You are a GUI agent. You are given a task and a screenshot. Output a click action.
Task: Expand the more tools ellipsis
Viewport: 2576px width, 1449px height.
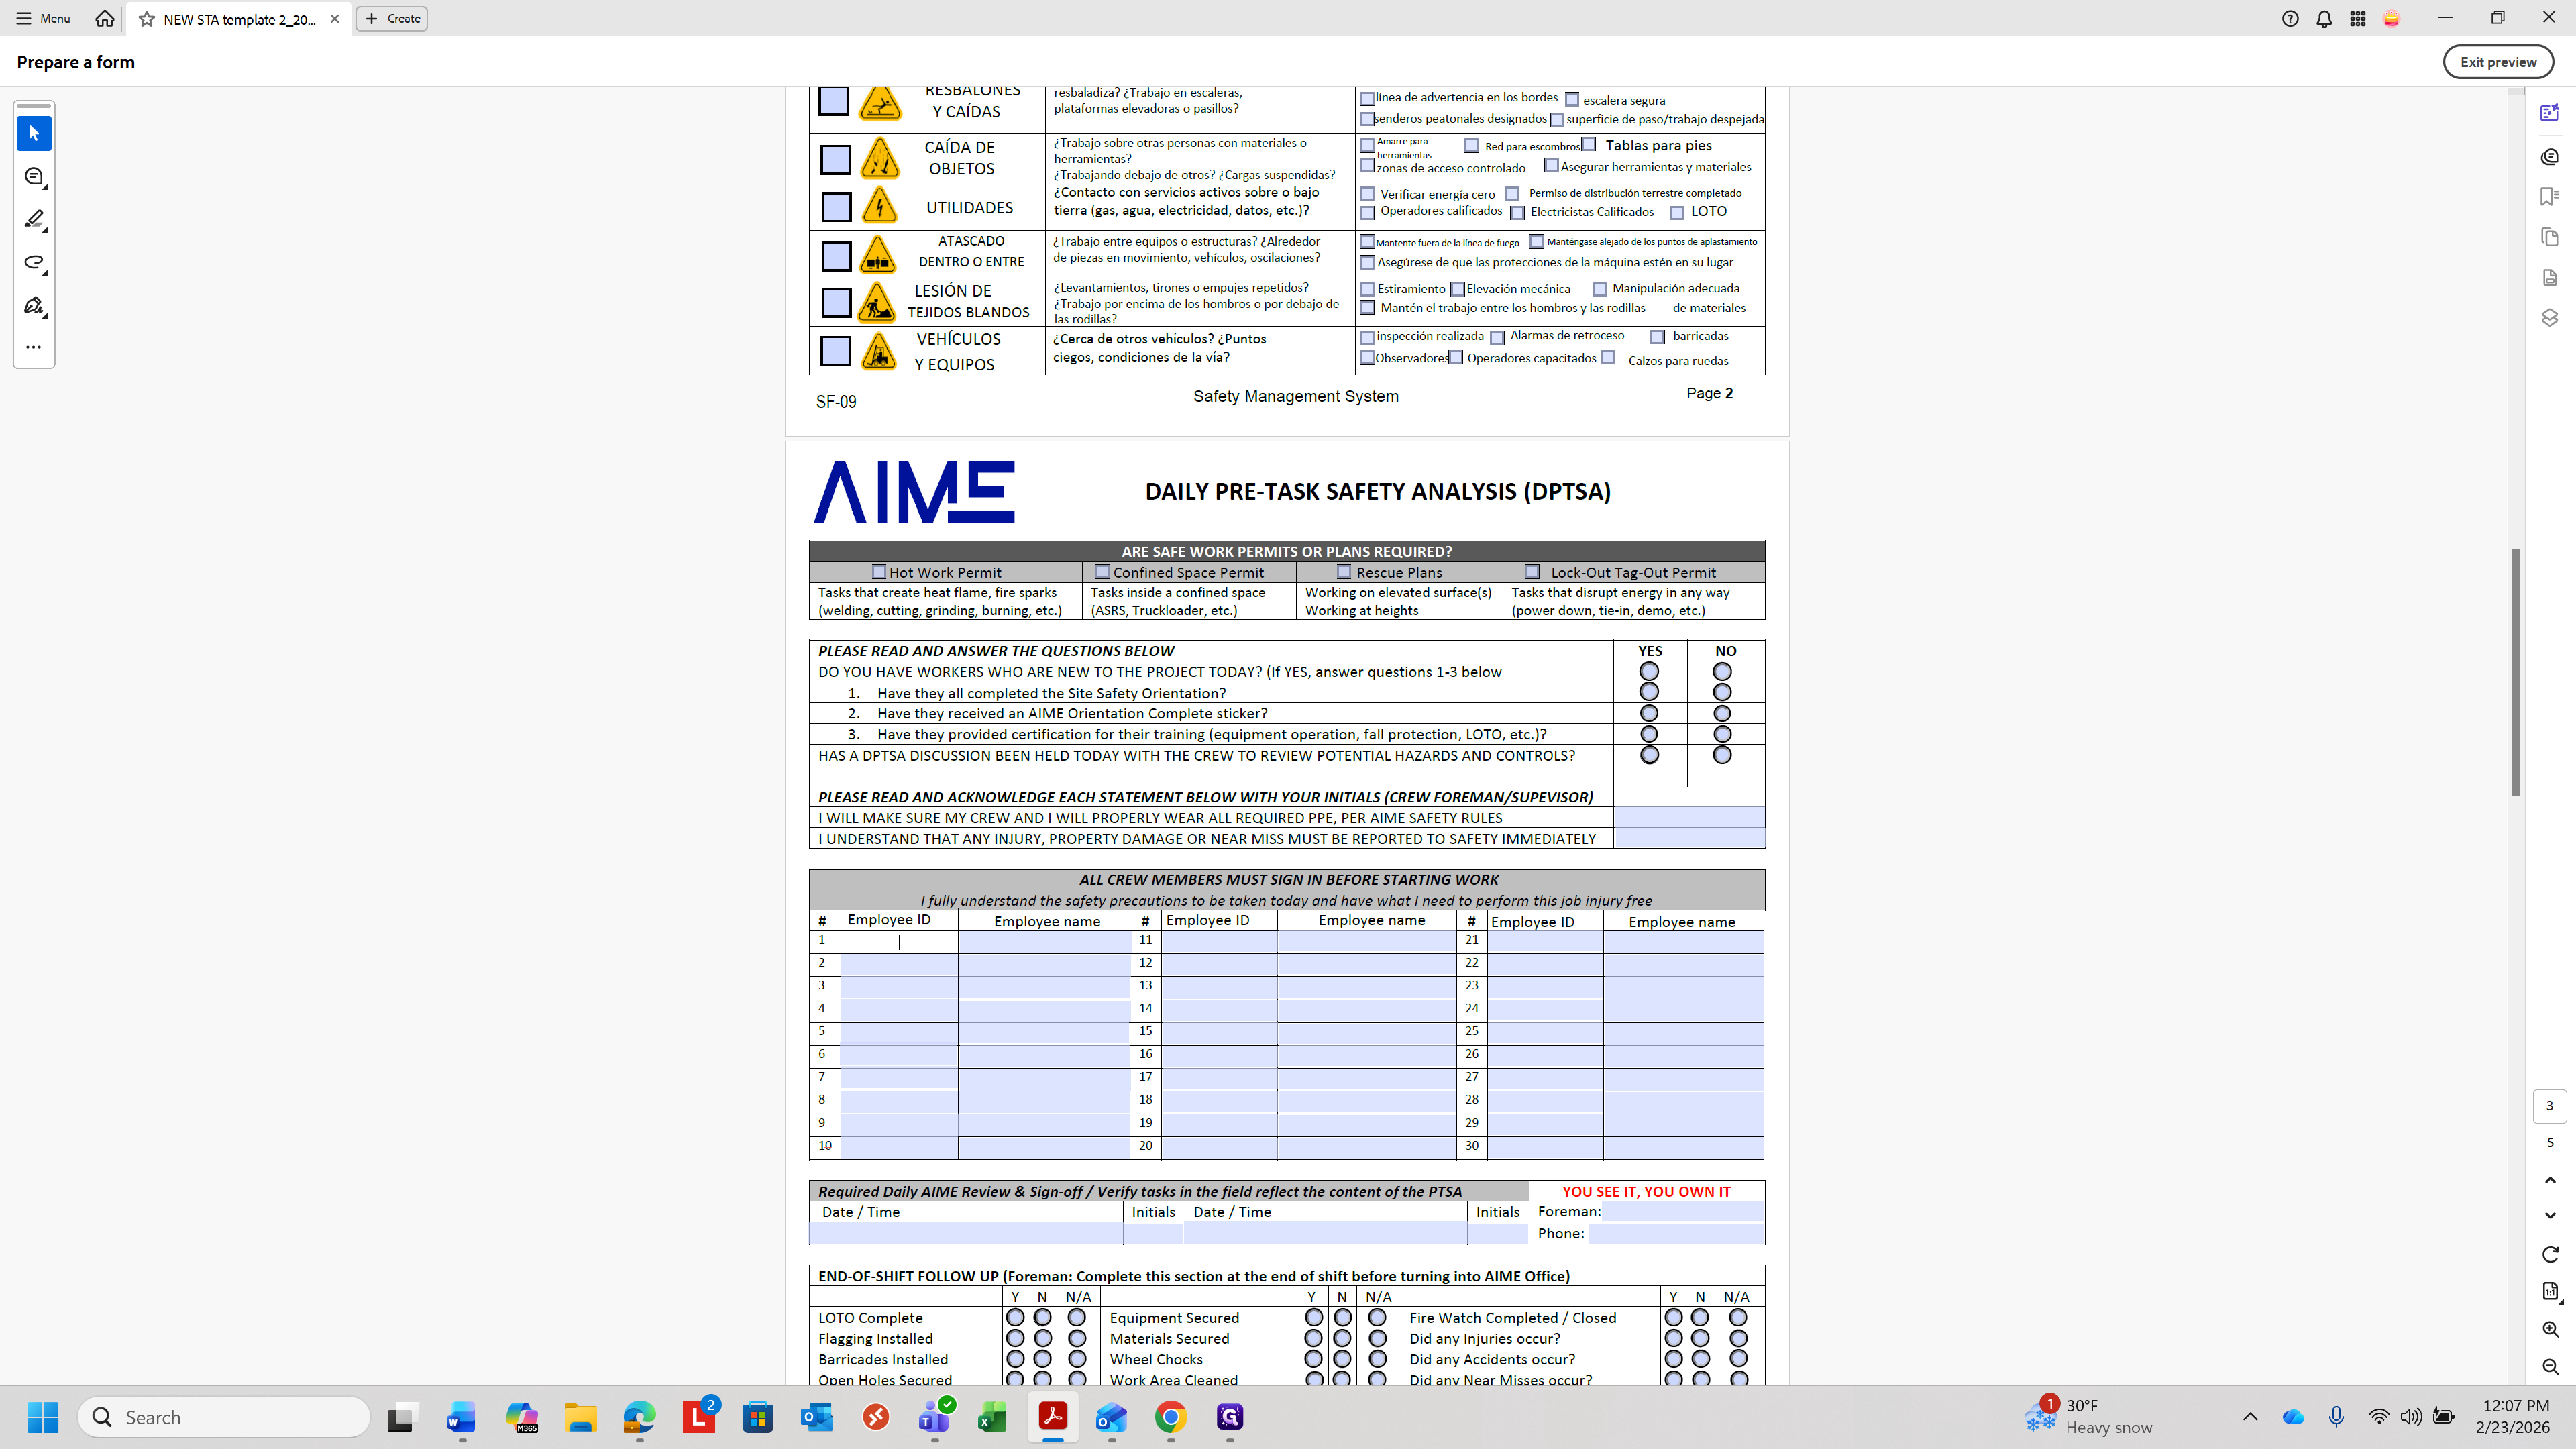coord(33,347)
